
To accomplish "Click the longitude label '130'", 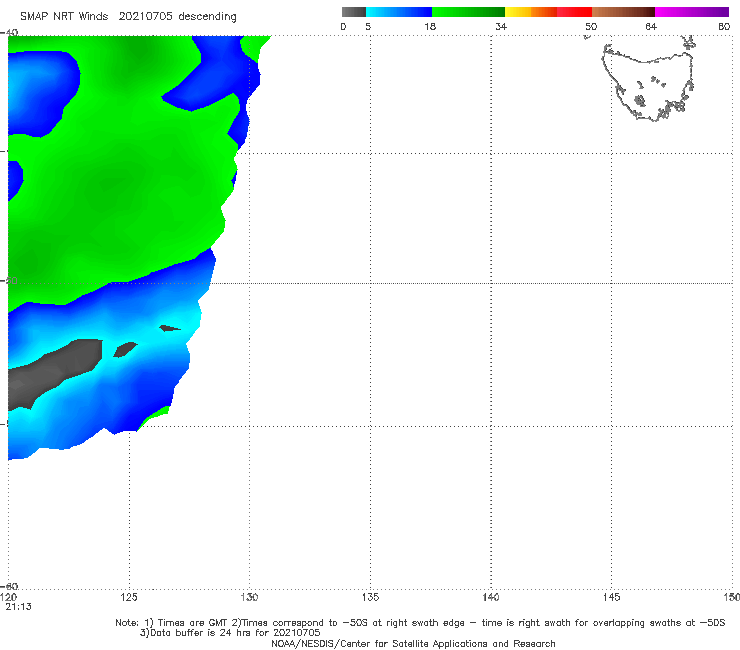I will pos(249,598).
